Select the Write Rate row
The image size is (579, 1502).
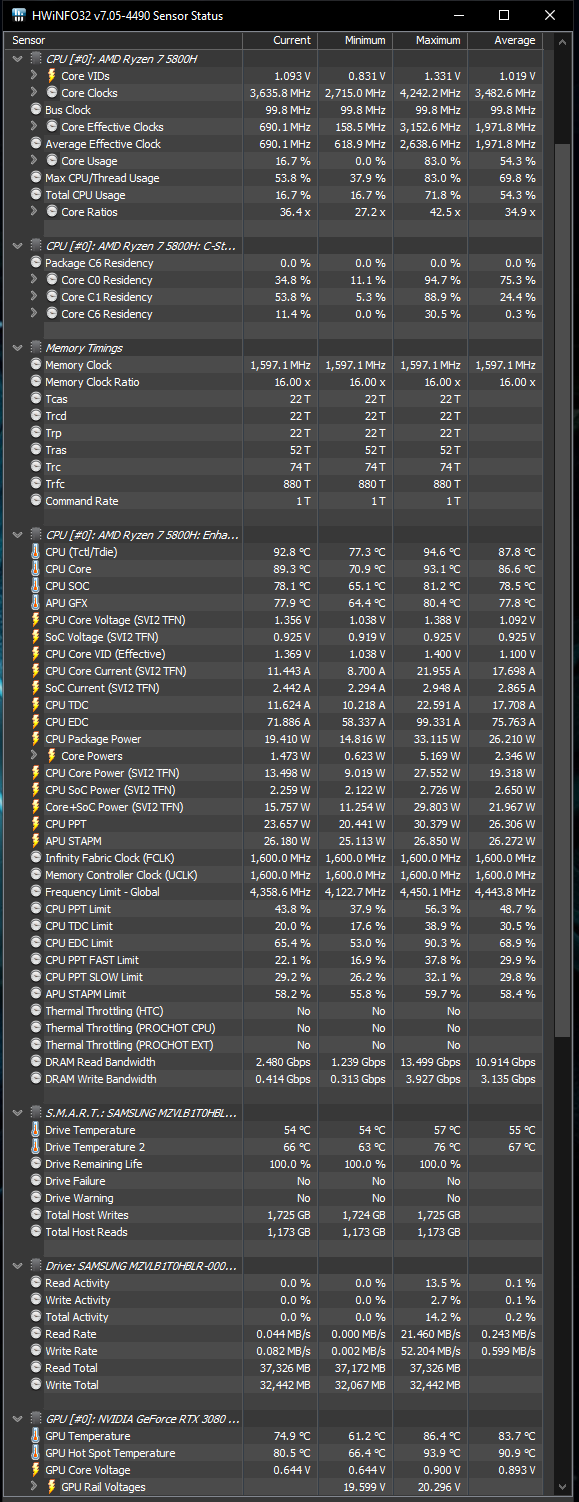[x=274, y=1351]
